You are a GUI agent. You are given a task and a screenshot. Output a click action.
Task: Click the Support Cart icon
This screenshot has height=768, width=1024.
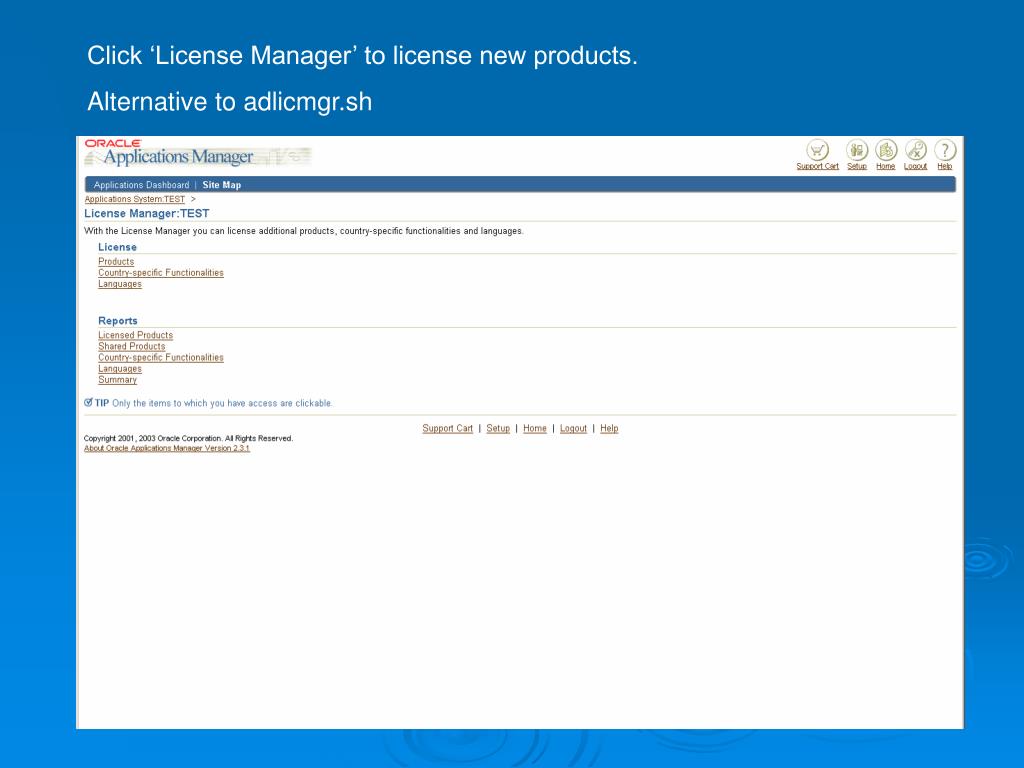817,150
